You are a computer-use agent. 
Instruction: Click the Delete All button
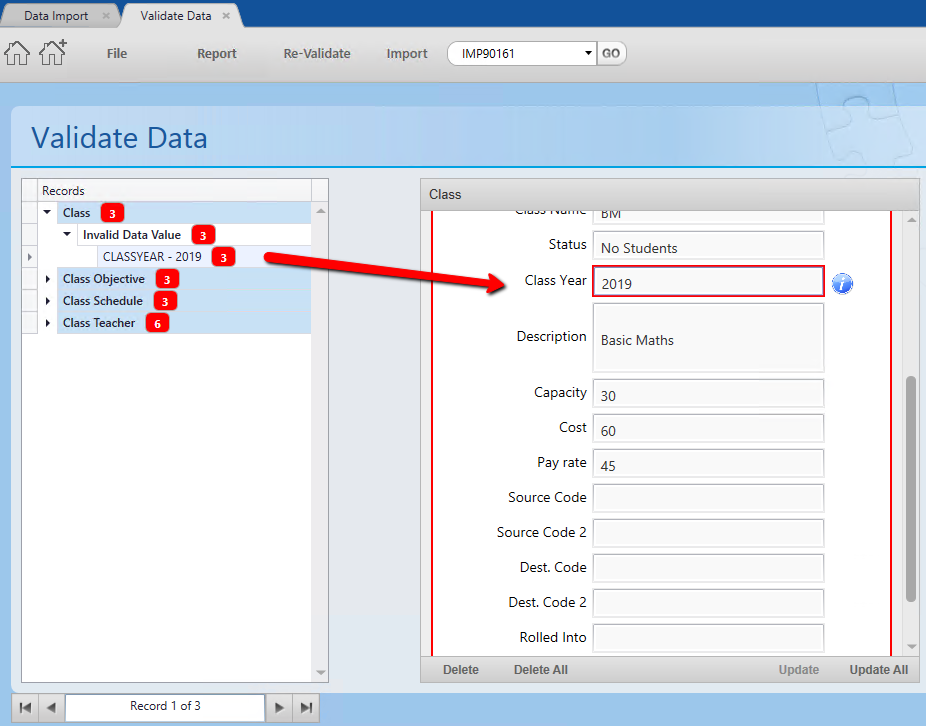540,670
